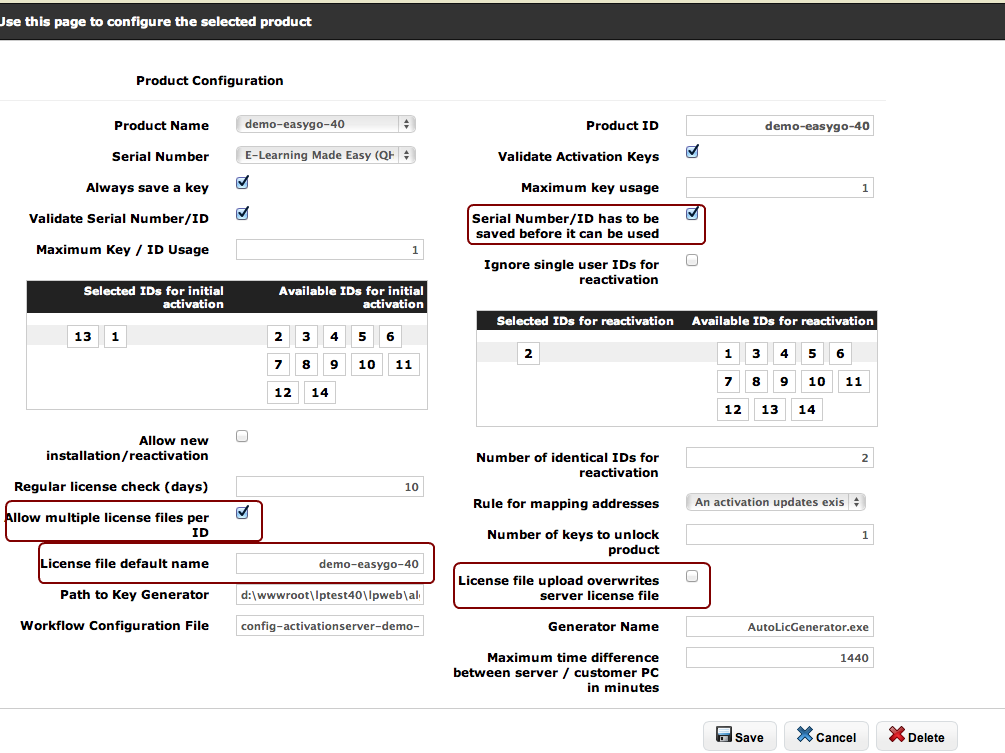Screen dimensions: 1005x753
Task: Click available reactivation ID 1
Action: 728,353
